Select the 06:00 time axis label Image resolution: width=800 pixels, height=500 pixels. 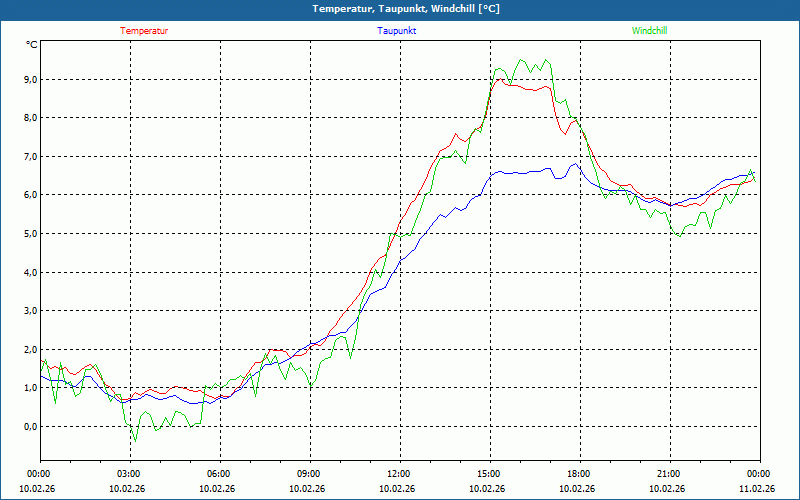click(219, 474)
